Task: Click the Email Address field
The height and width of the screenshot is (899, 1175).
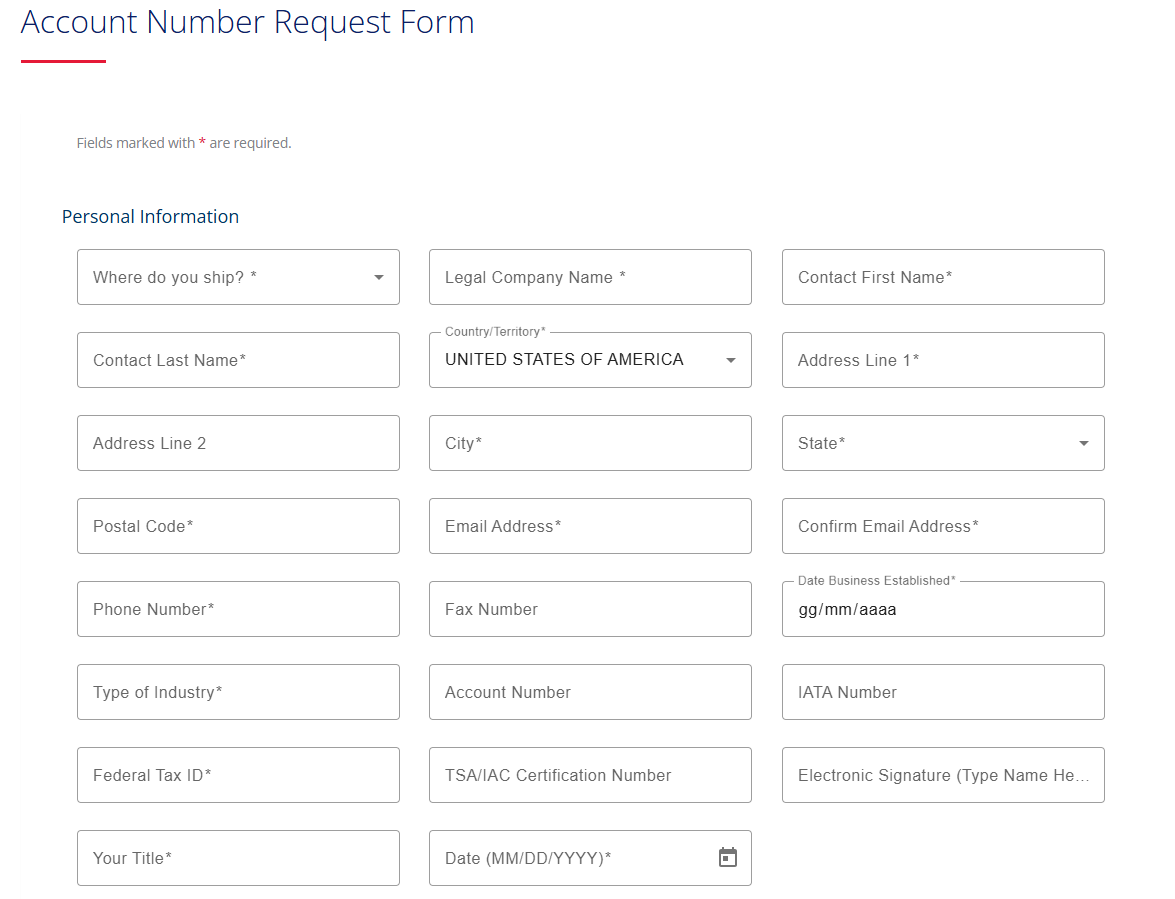Action: (590, 526)
